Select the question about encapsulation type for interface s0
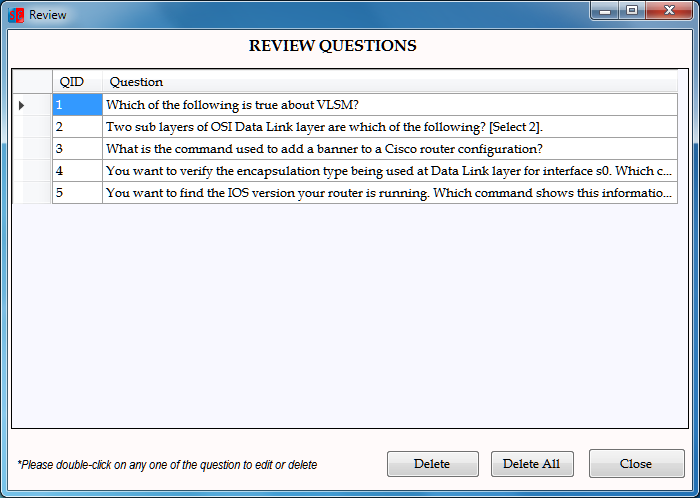 click(x=390, y=170)
